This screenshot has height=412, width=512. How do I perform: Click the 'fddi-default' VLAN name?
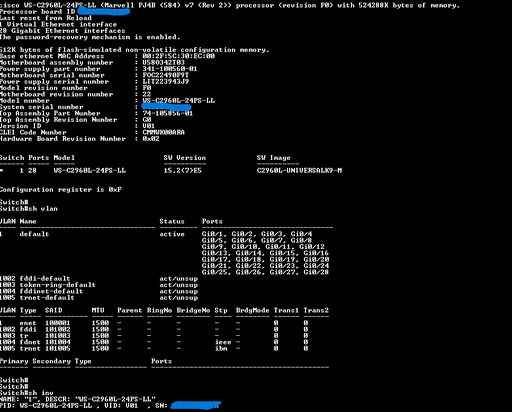coord(45,278)
